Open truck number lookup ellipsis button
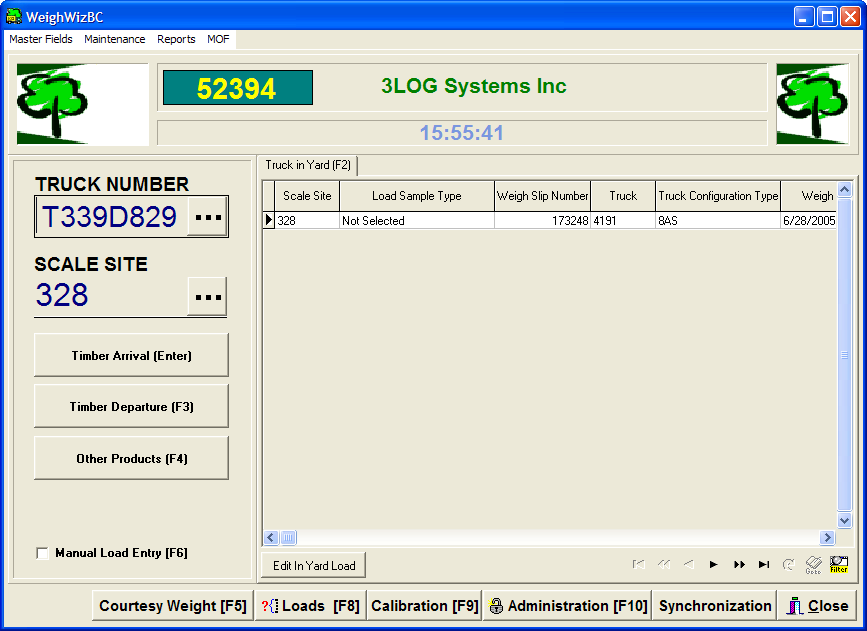 (208, 217)
